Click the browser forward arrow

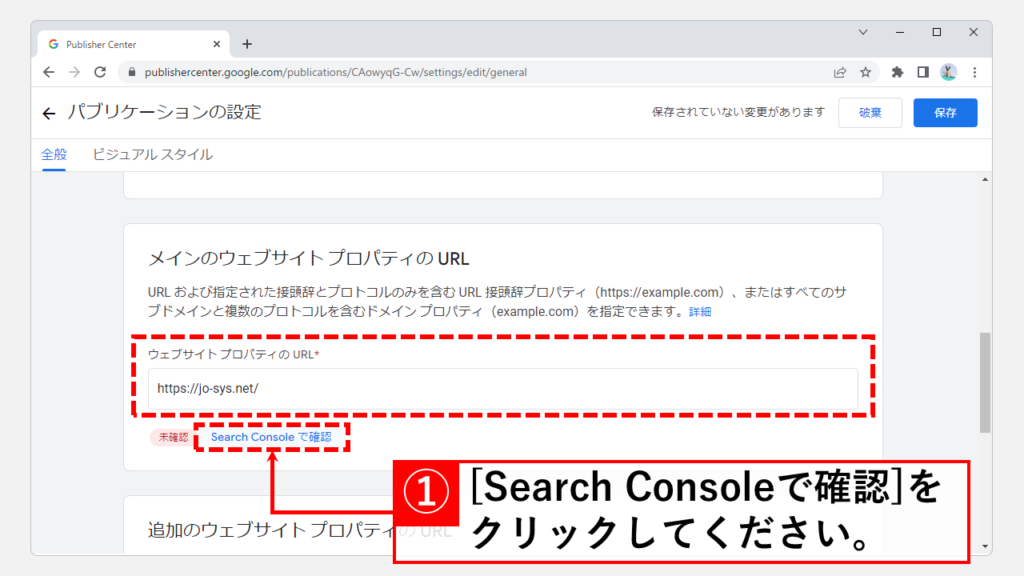(x=75, y=72)
